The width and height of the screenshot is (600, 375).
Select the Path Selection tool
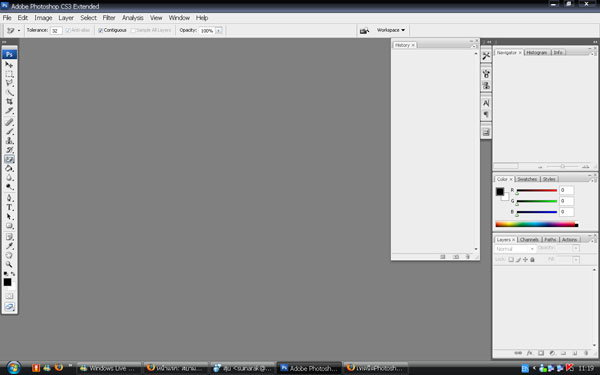(x=9, y=217)
